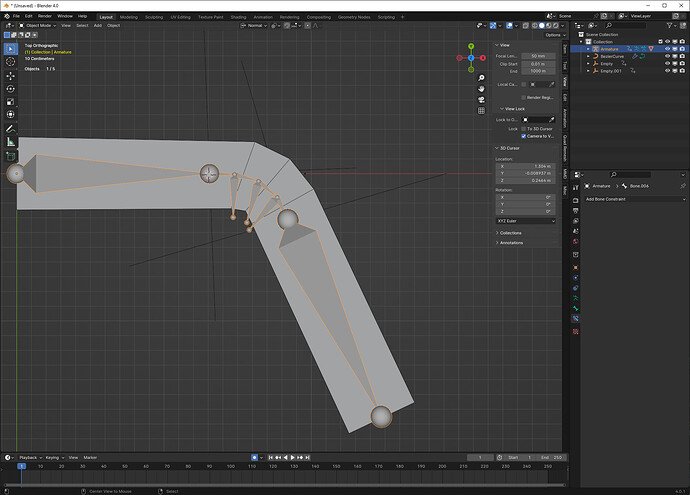This screenshot has width=690, height=495.
Task: Open the Render properties tab
Action: tap(576, 201)
